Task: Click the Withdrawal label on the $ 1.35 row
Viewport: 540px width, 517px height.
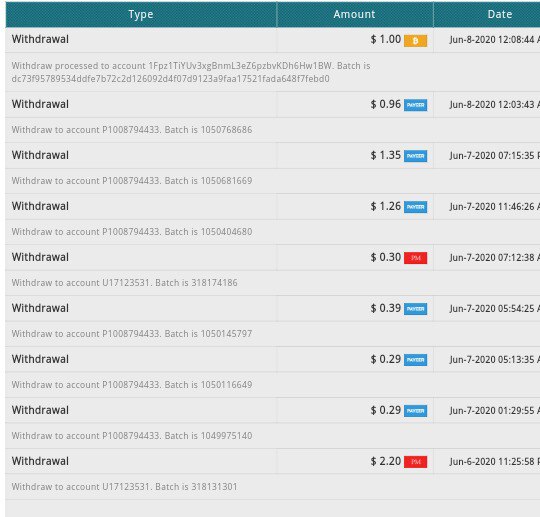Action: tap(40, 155)
